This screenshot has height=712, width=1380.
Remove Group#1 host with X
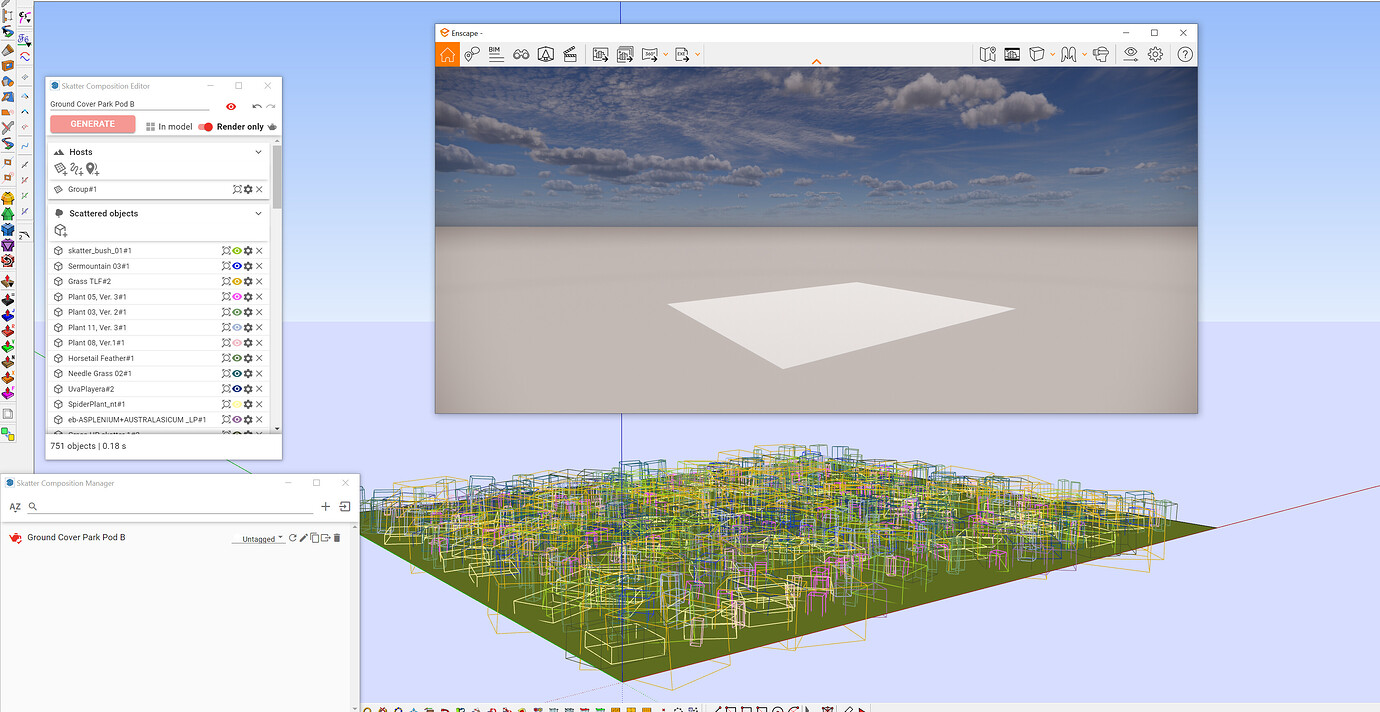259,189
